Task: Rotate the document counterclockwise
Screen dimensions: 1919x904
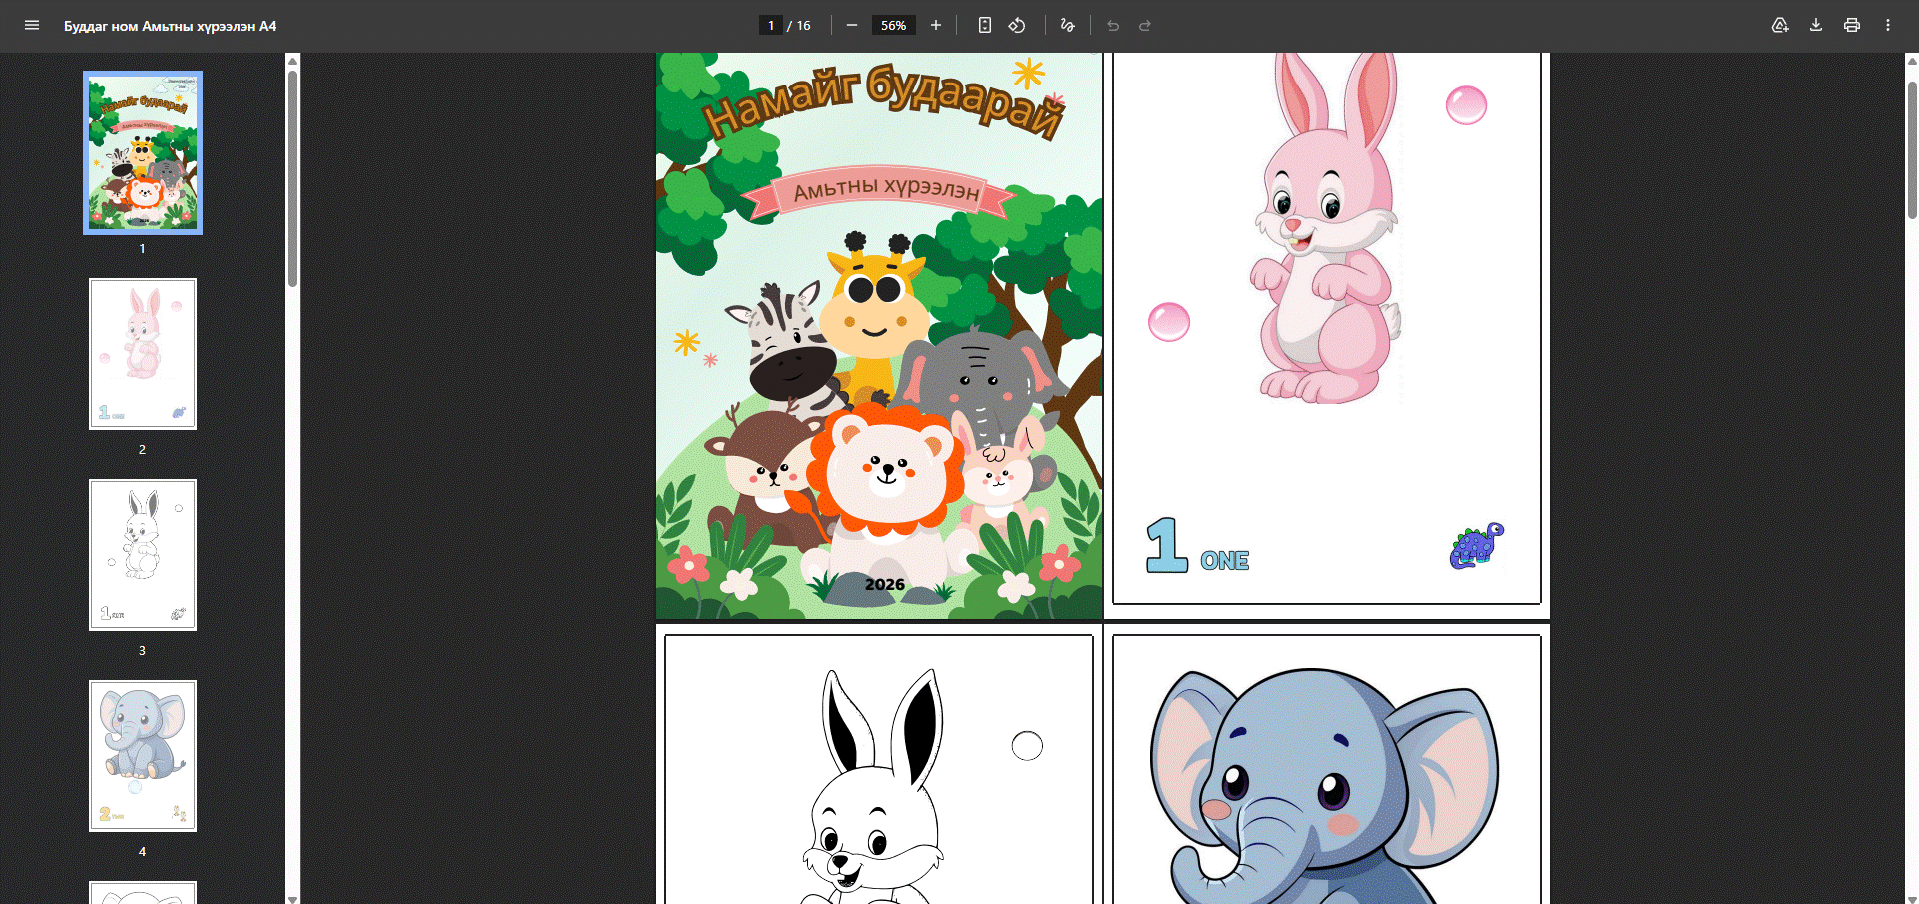Action: click(x=1017, y=25)
